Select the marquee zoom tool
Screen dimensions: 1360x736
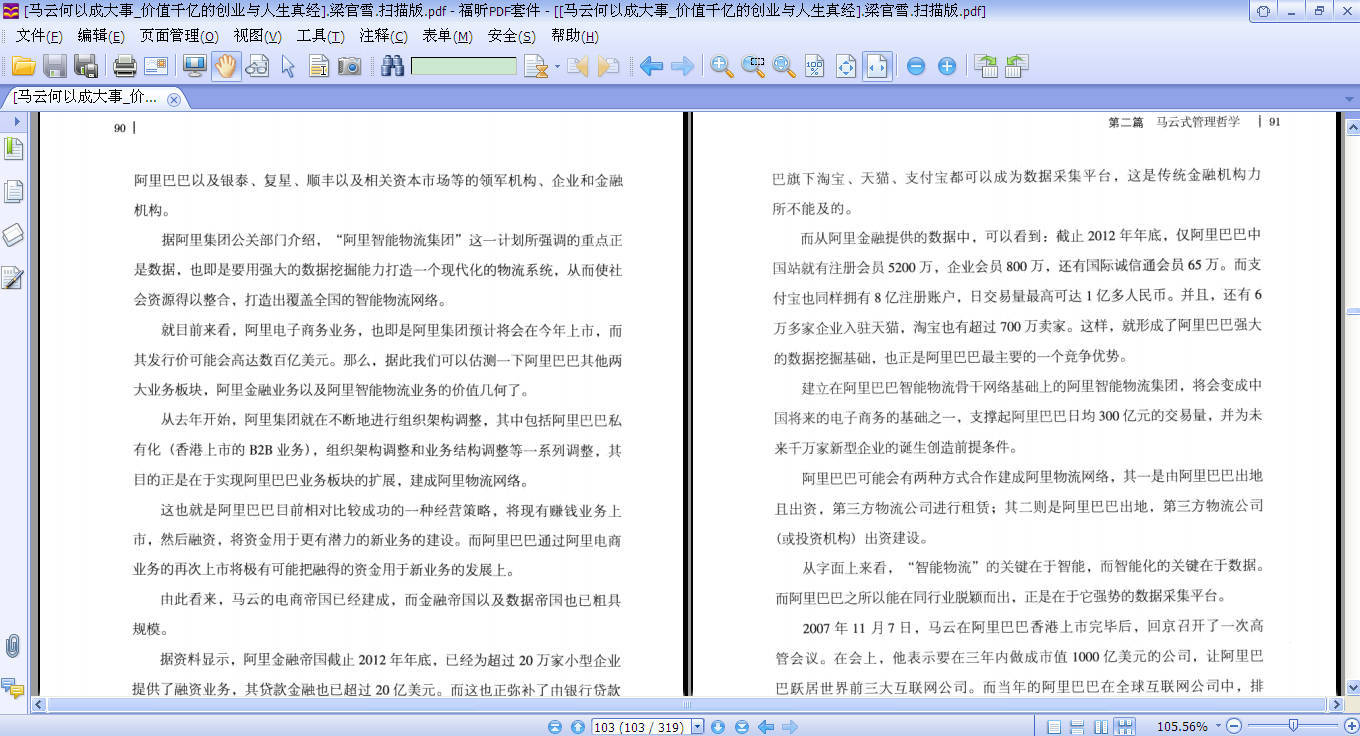[x=753, y=66]
